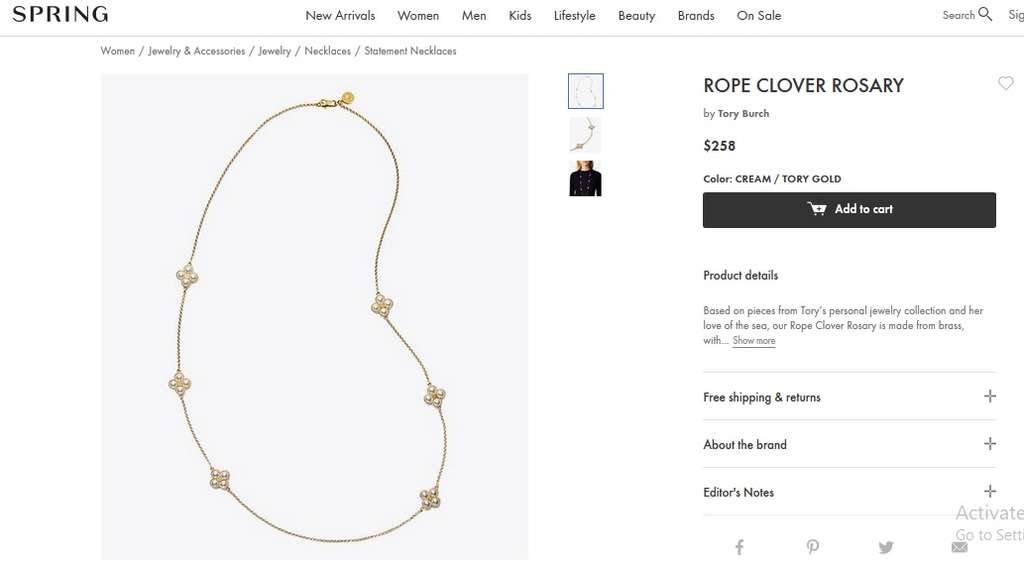Click the search magnifier icon
1024x568 pixels.
[985, 14]
